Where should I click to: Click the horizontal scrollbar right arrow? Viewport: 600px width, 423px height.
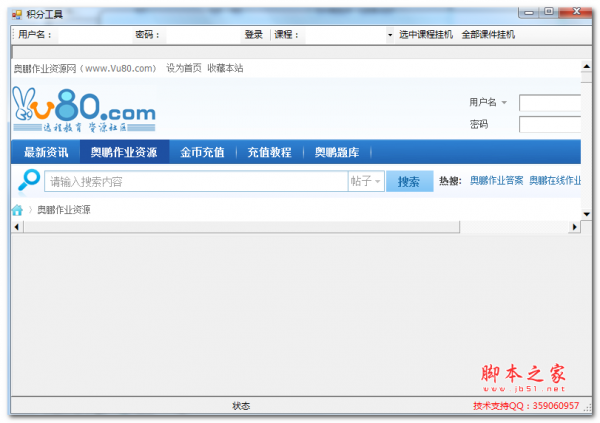[x=575, y=227]
